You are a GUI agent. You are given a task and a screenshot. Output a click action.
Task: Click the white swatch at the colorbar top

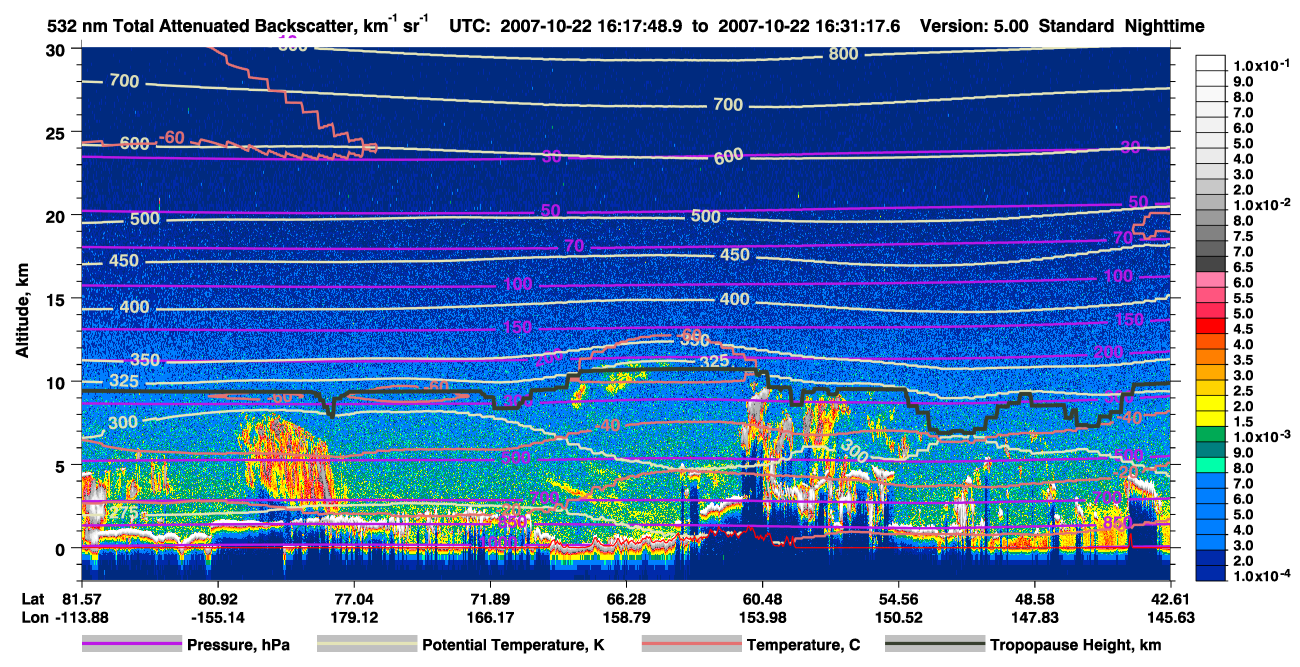pos(1211,63)
